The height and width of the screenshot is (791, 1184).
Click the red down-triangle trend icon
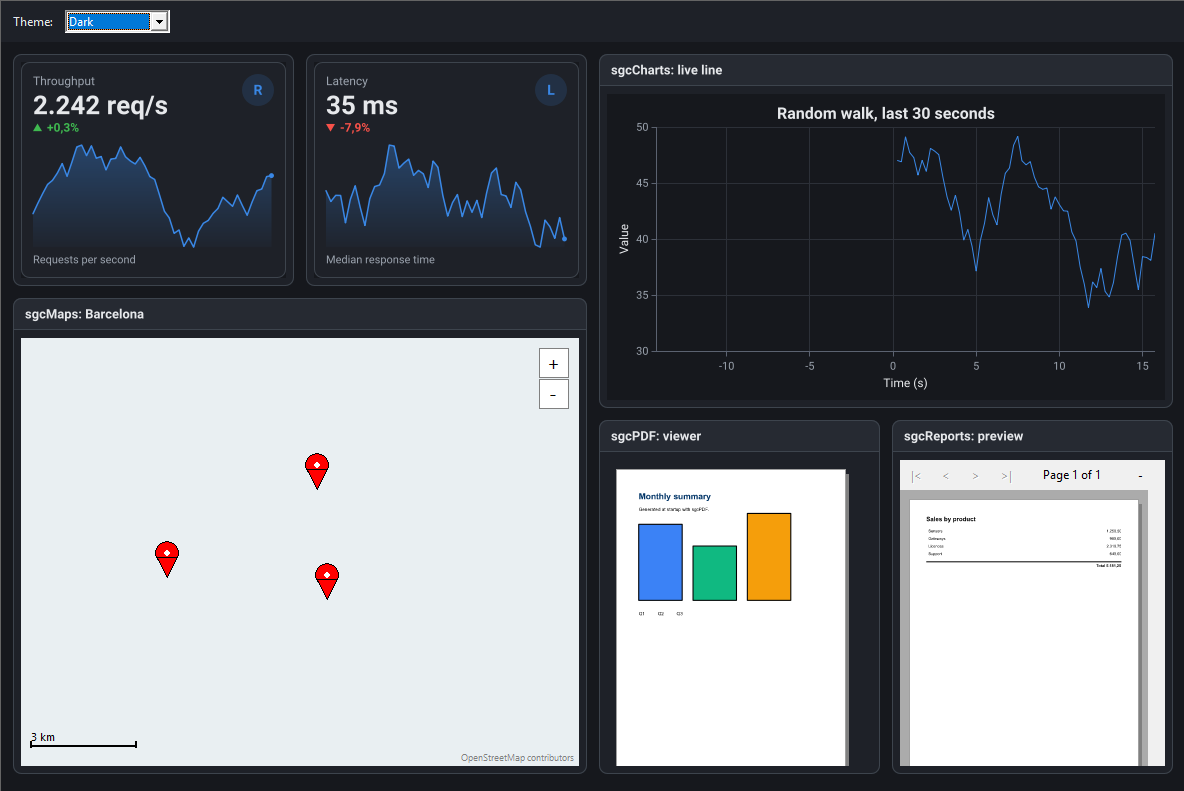point(331,128)
